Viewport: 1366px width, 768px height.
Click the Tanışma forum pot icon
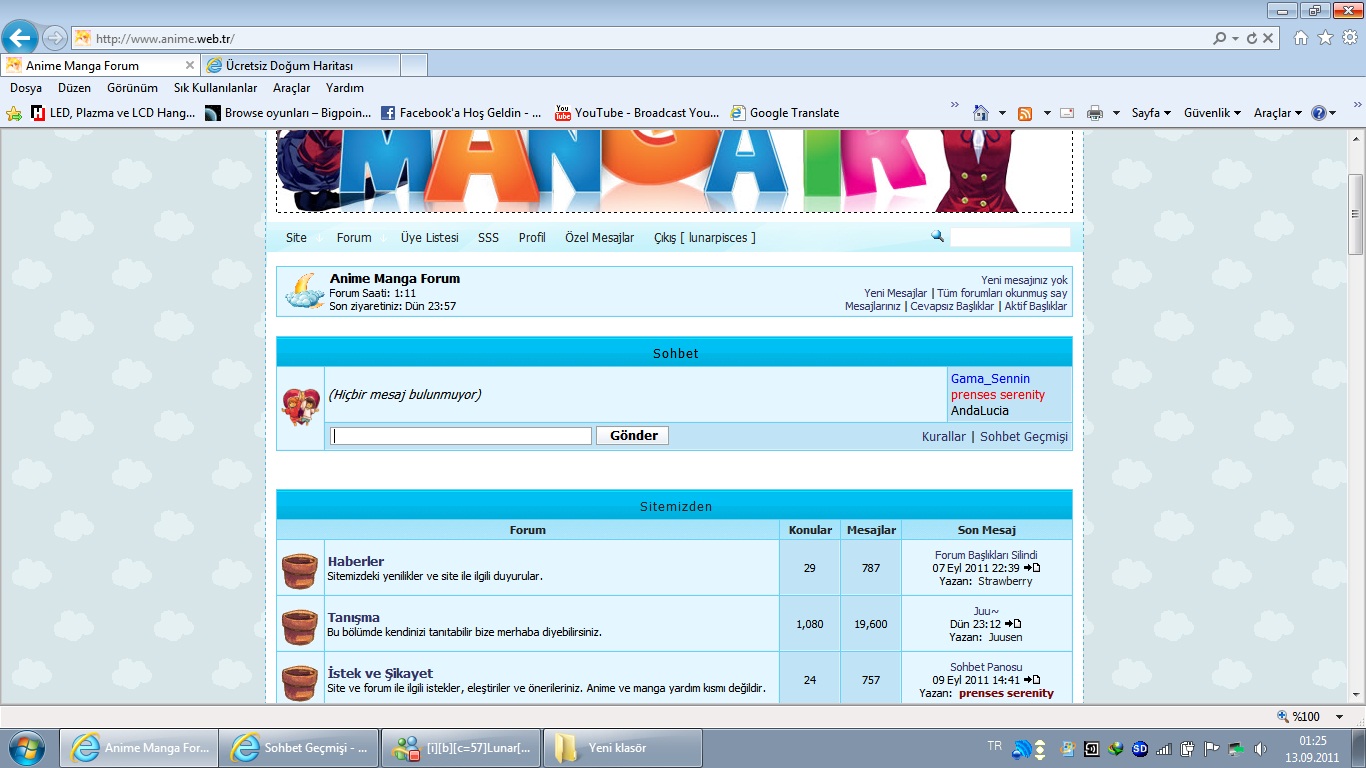pyautogui.click(x=300, y=626)
